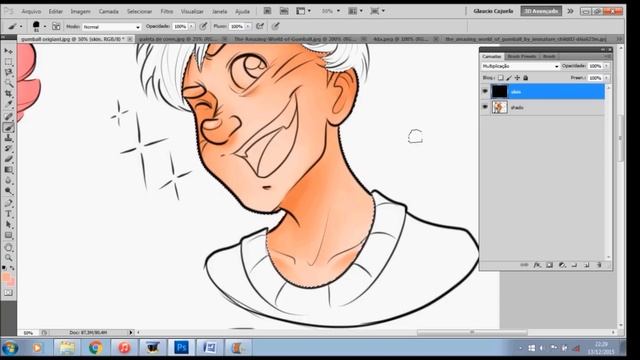Launch Mini Bridge from the top bar
The width and height of the screenshot is (640, 360).
284,11
